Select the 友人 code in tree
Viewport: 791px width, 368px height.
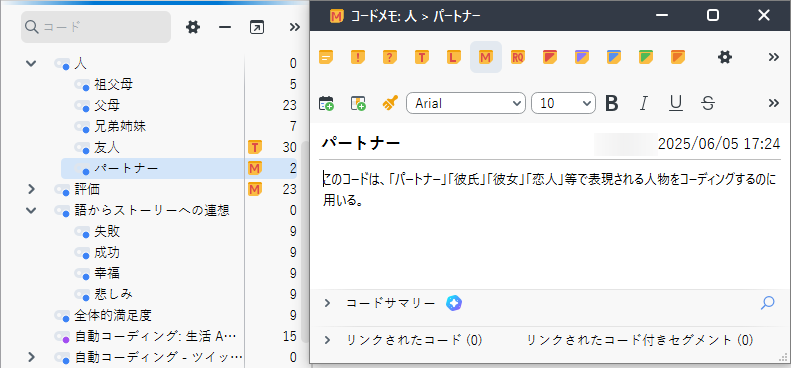click(107, 147)
